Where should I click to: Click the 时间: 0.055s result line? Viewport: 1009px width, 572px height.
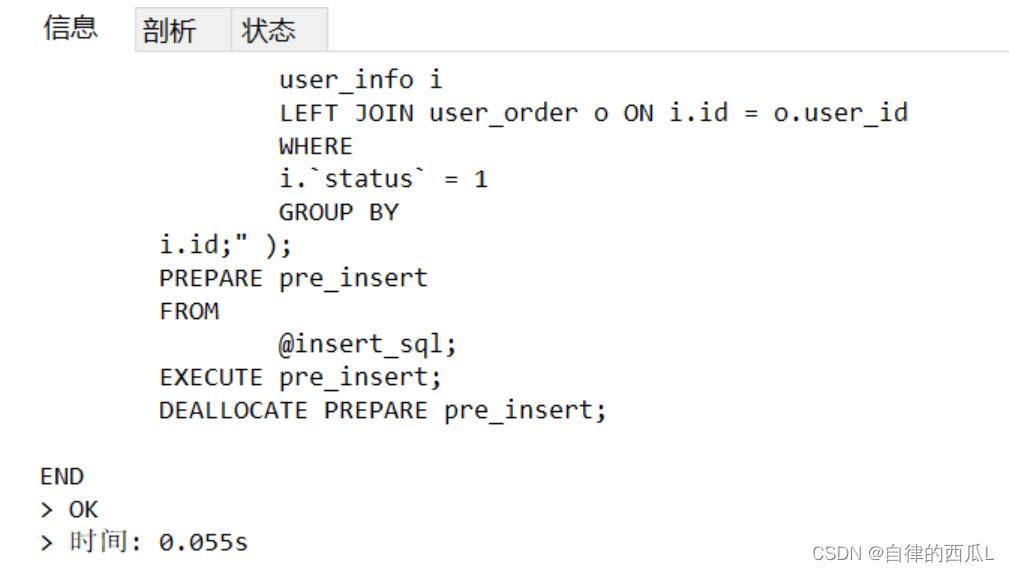coord(158,542)
